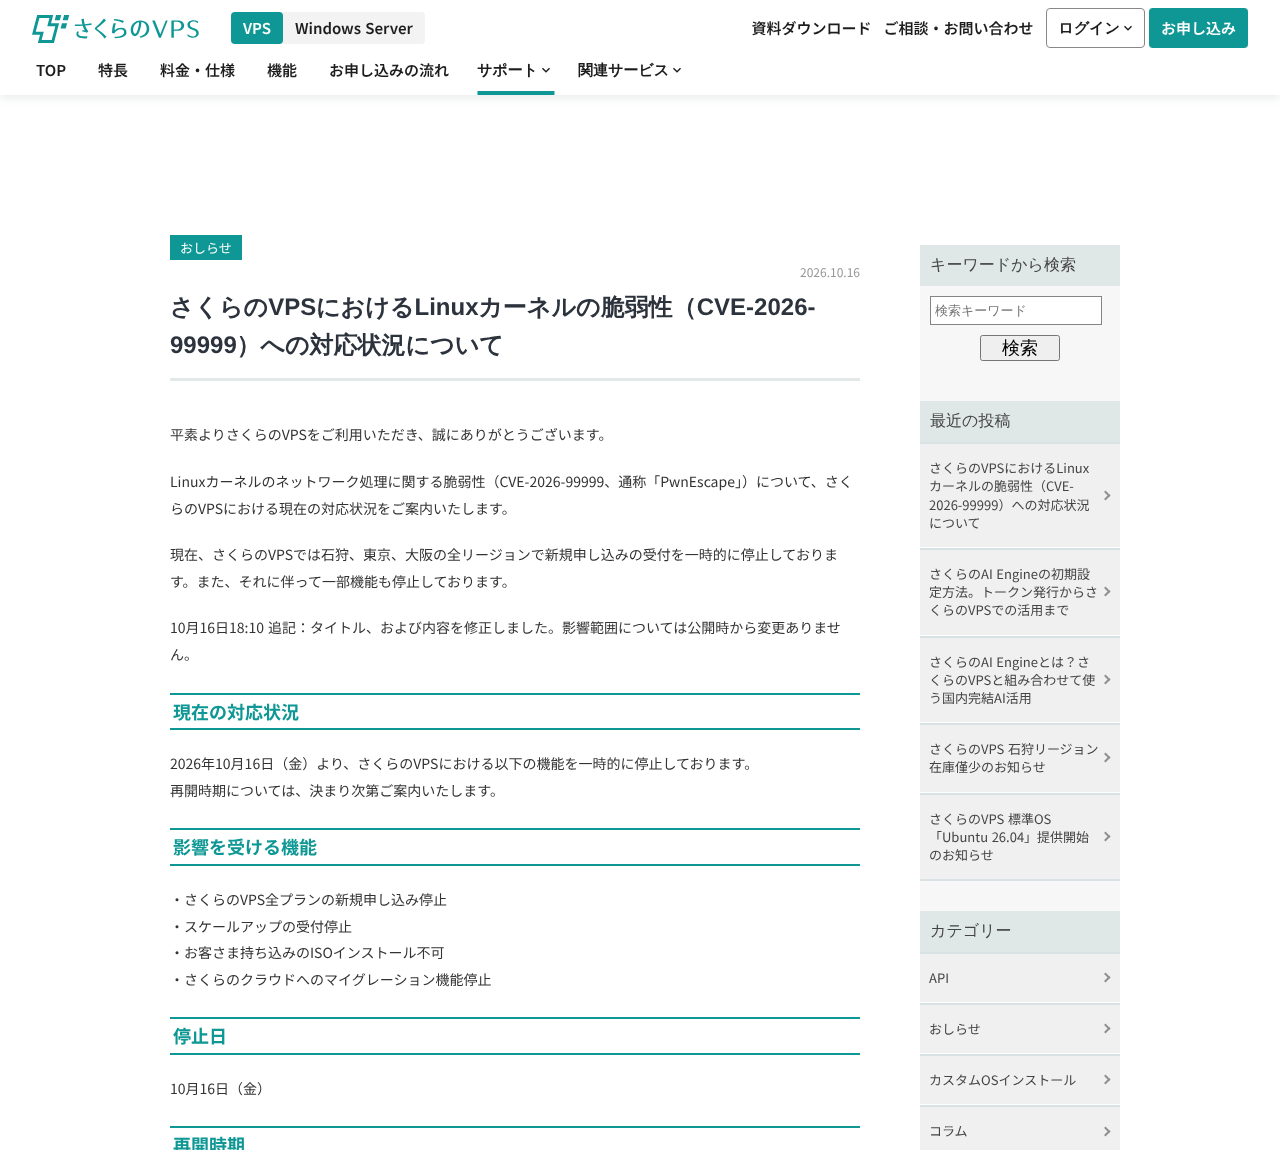Focus the 検索キーワード input field
The width and height of the screenshot is (1280, 1150).
[x=1016, y=310]
